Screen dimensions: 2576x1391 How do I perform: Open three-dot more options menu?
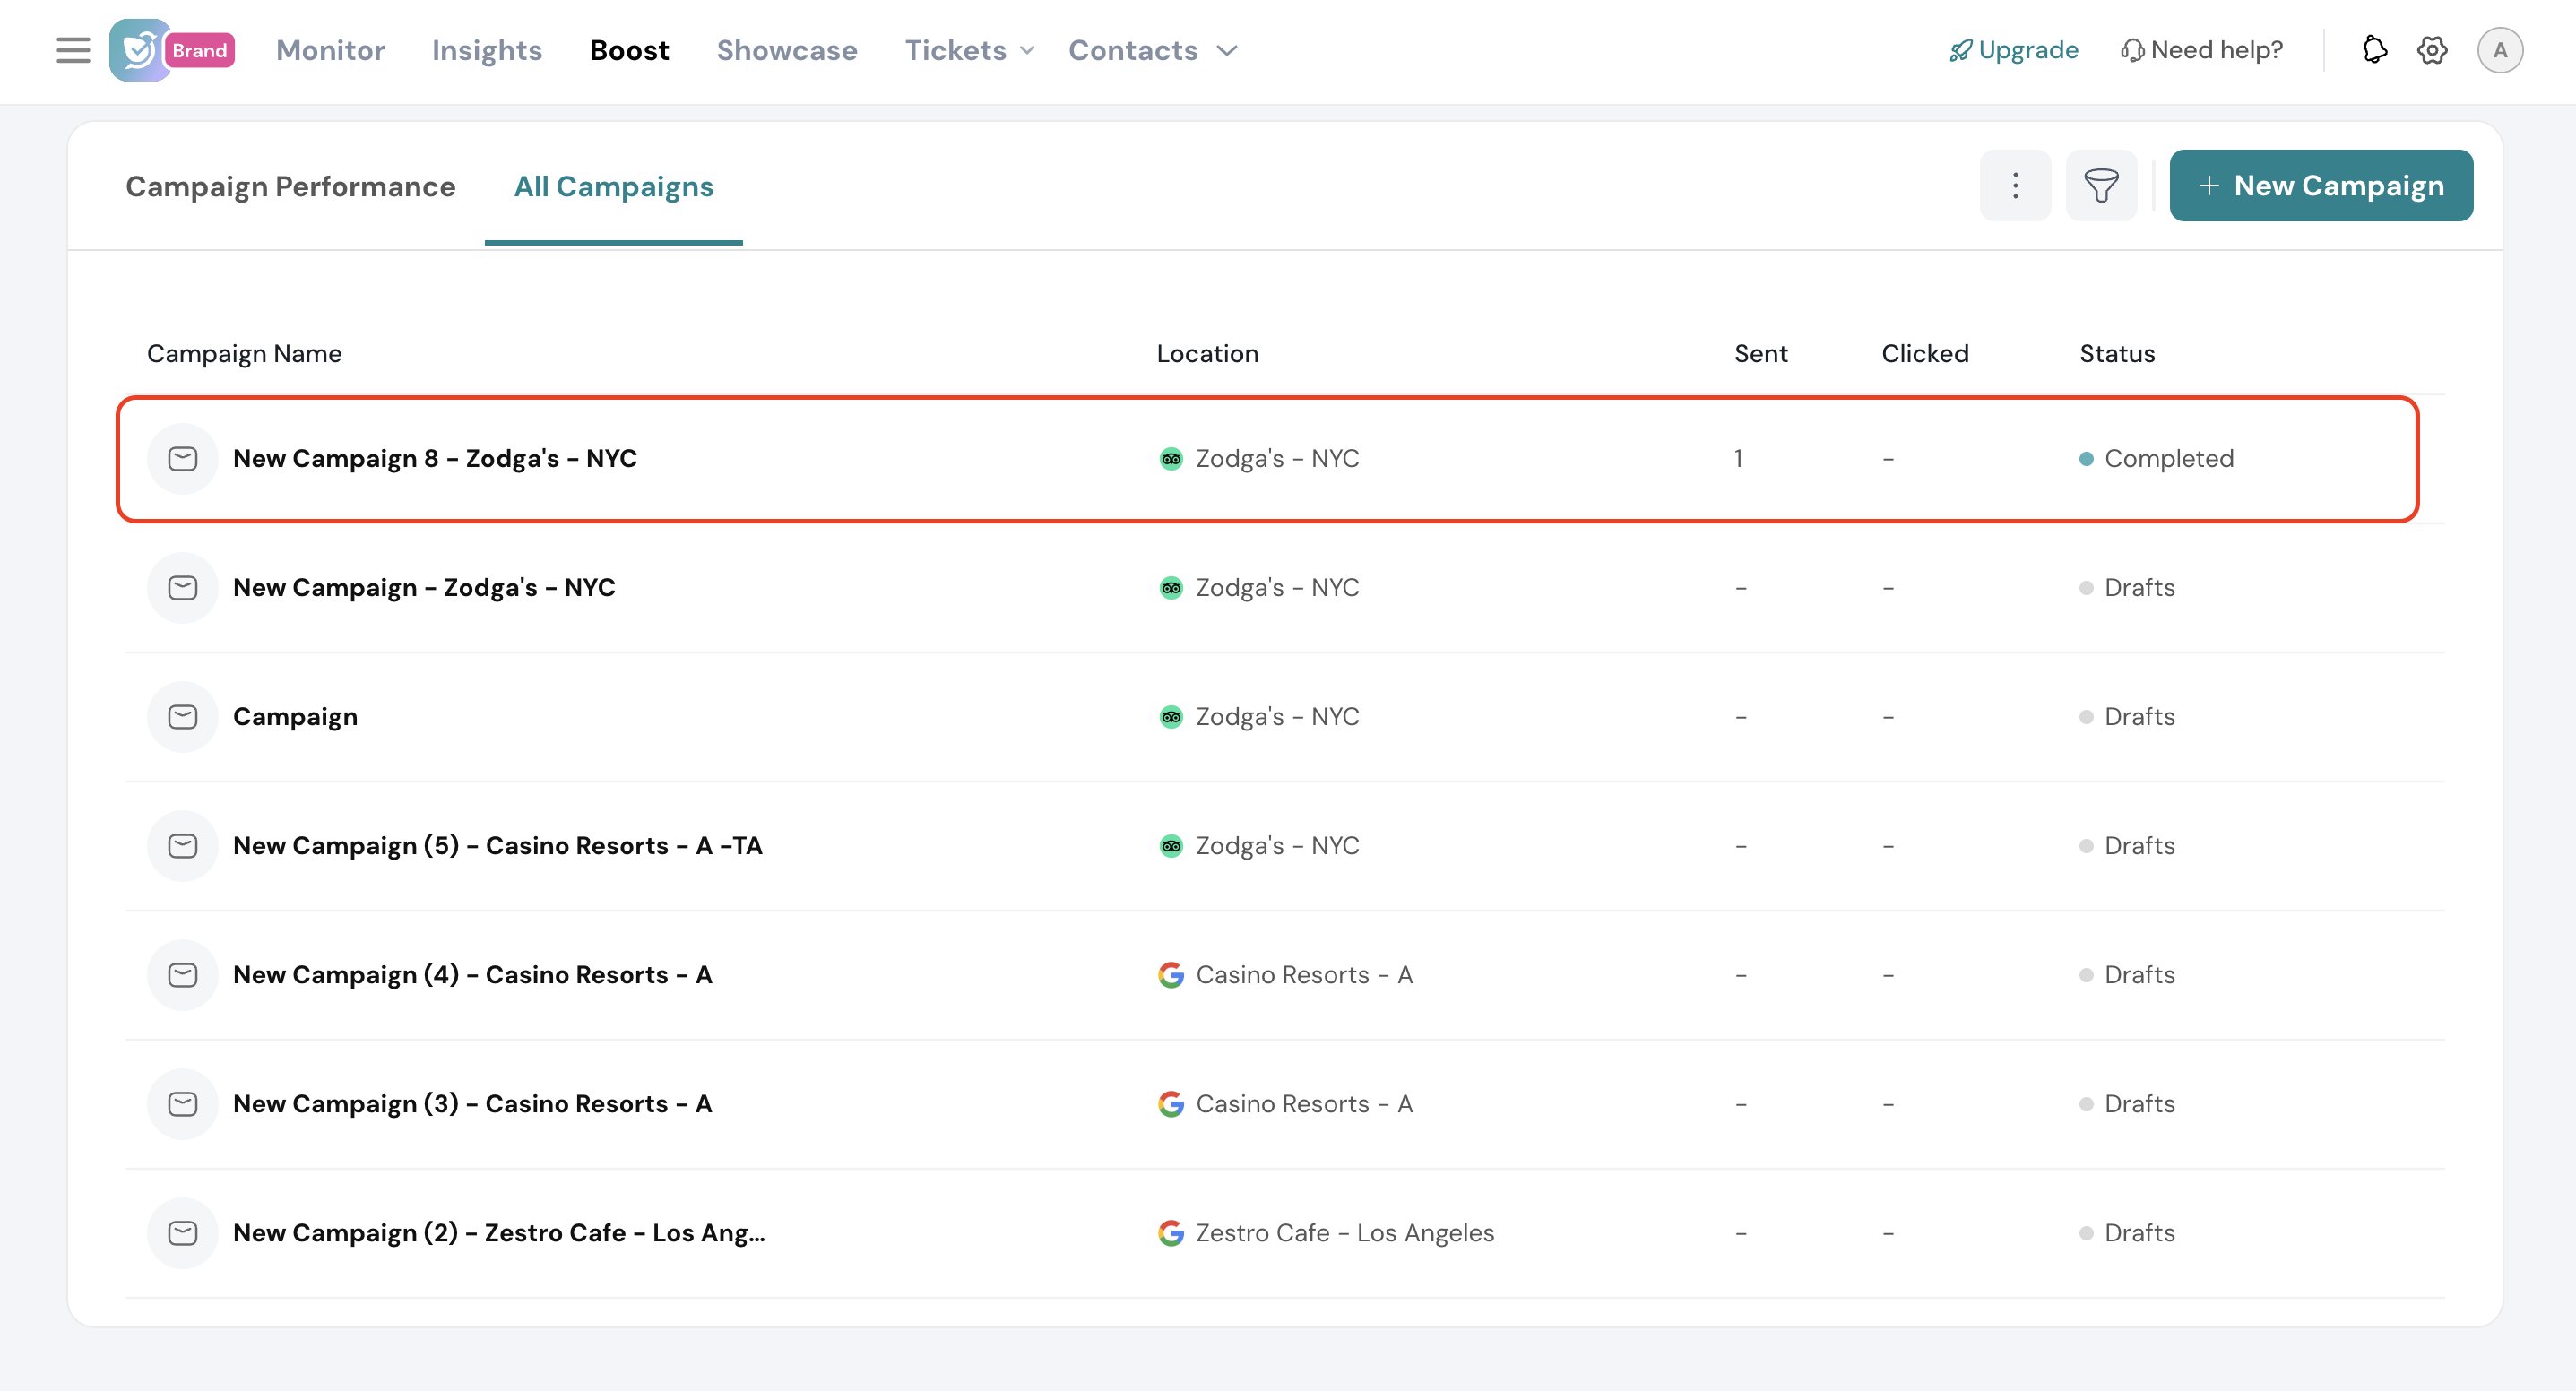(2015, 186)
